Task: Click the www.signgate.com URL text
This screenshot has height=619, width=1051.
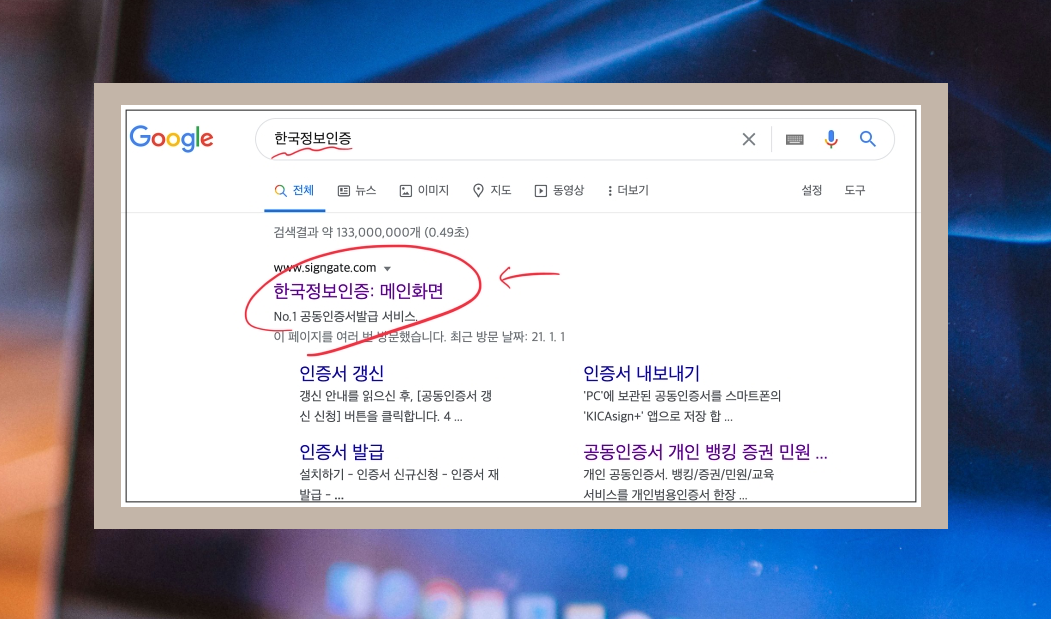Action: pos(325,268)
